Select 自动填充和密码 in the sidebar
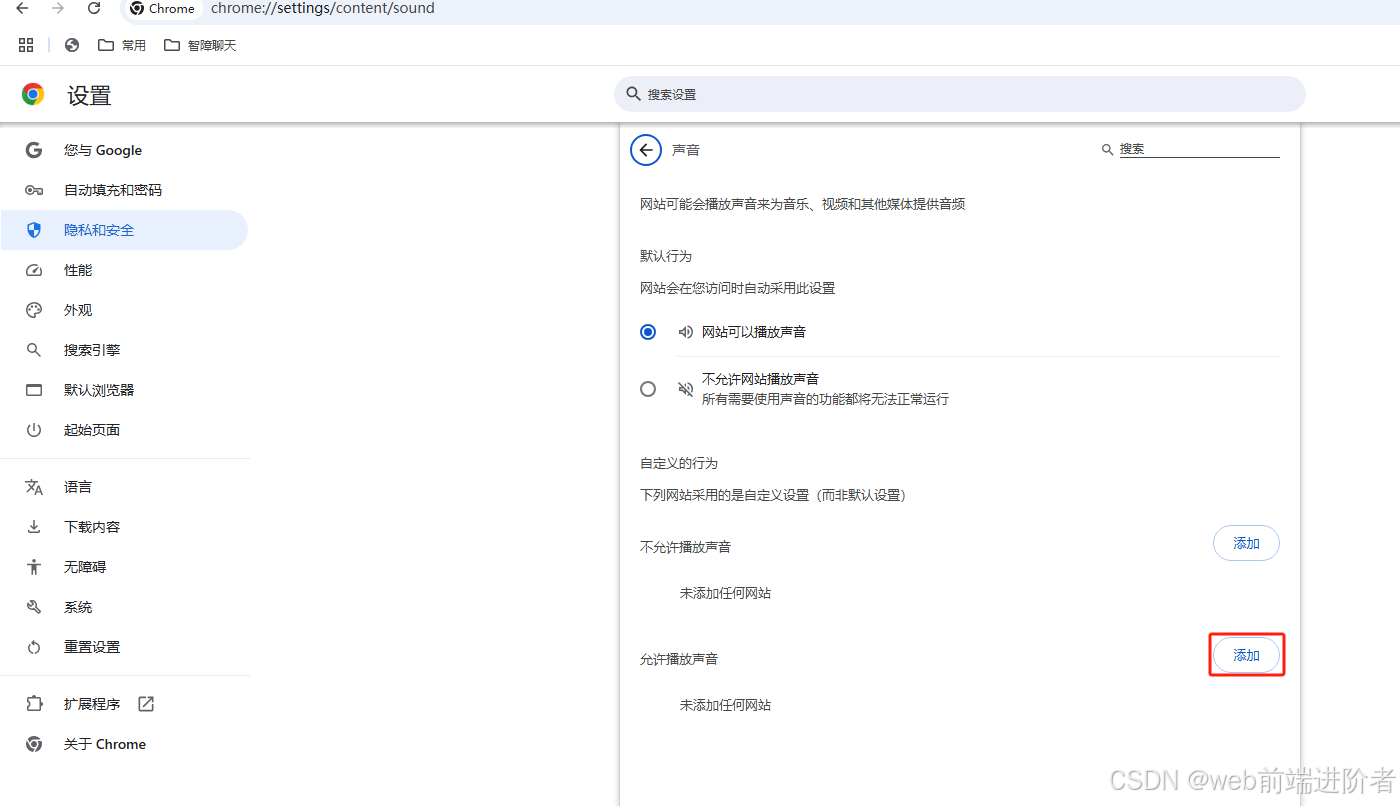The width and height of the screenshot is (1400, 806). tap(113, 189)
